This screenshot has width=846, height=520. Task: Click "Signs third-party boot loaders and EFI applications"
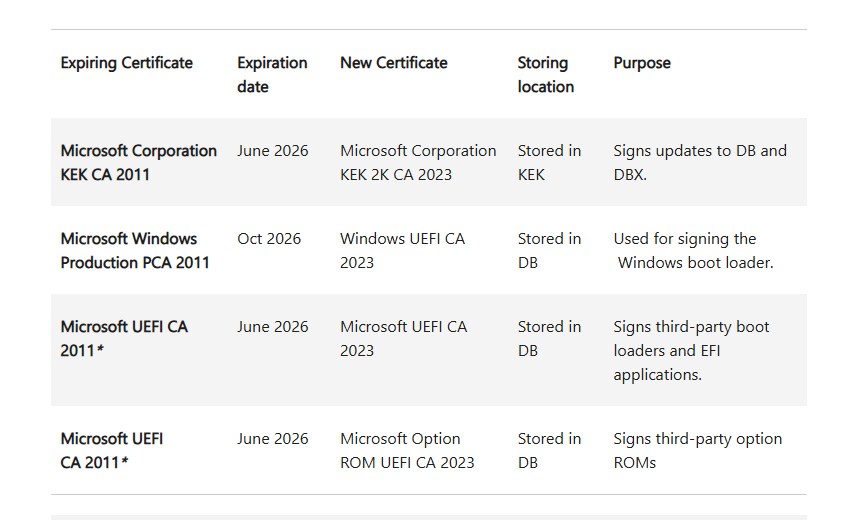pyautogui.click(x=691, y=351)
